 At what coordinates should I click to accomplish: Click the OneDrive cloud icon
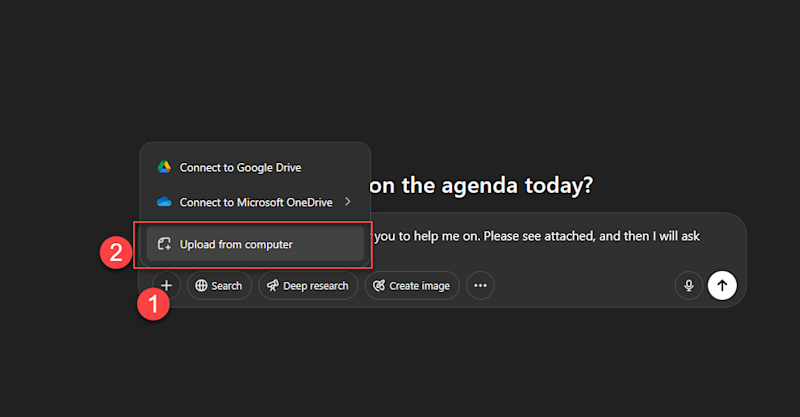(164, 202)
